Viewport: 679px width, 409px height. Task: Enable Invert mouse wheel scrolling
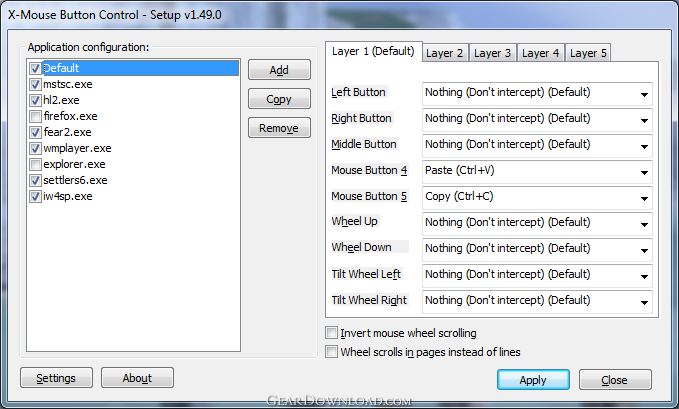[x=331, y=333]
